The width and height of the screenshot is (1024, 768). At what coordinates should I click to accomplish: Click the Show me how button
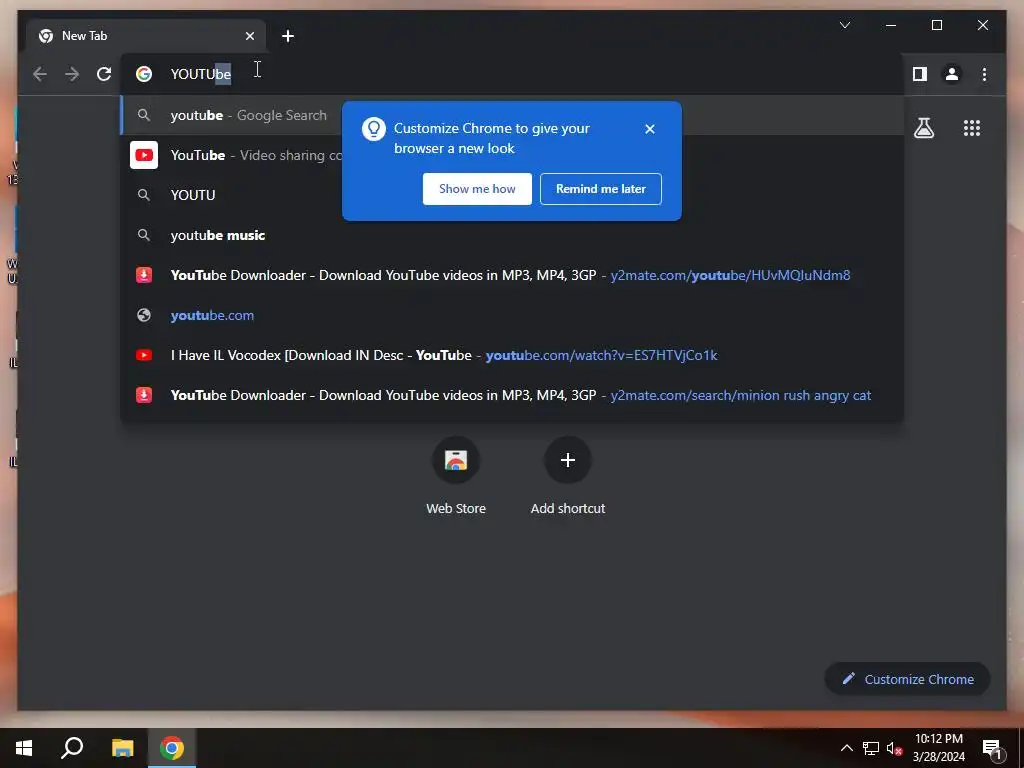click(x=477, y=189)
